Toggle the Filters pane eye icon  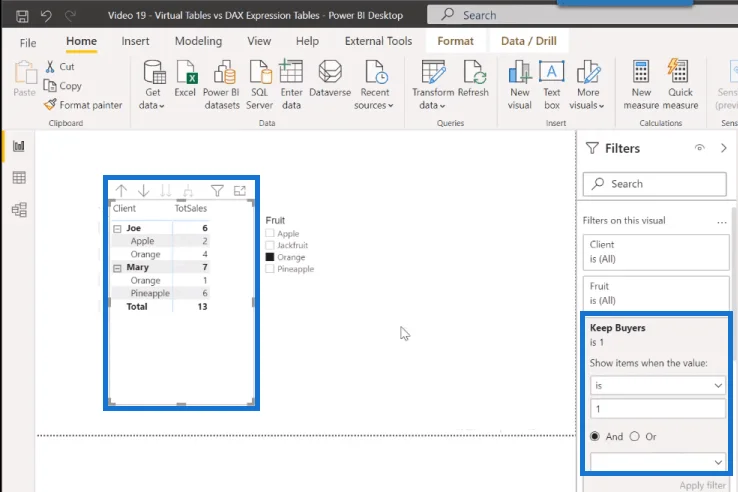coord(700,148)
